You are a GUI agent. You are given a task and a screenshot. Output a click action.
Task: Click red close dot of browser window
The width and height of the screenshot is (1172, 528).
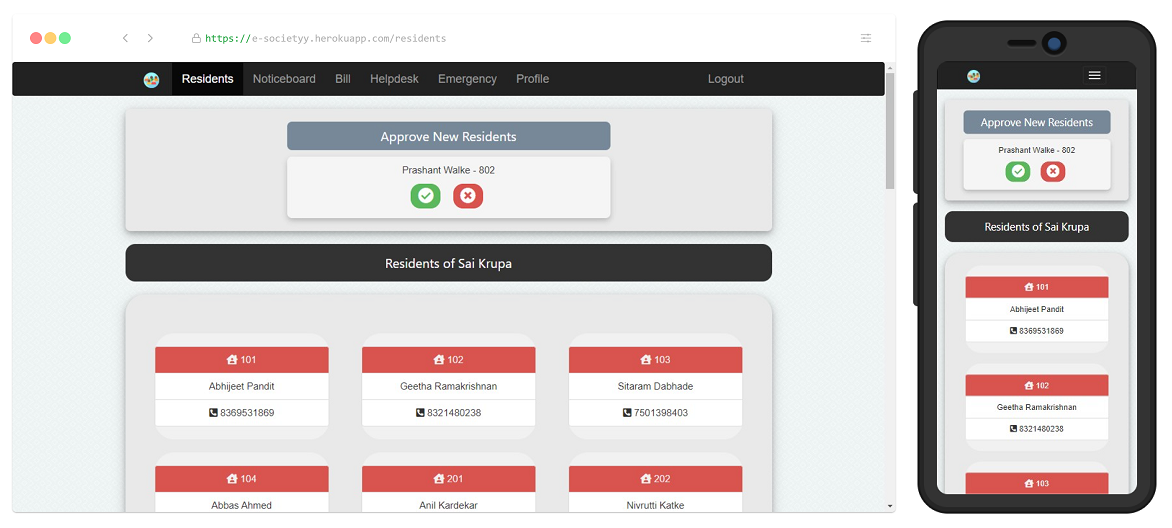36,38
